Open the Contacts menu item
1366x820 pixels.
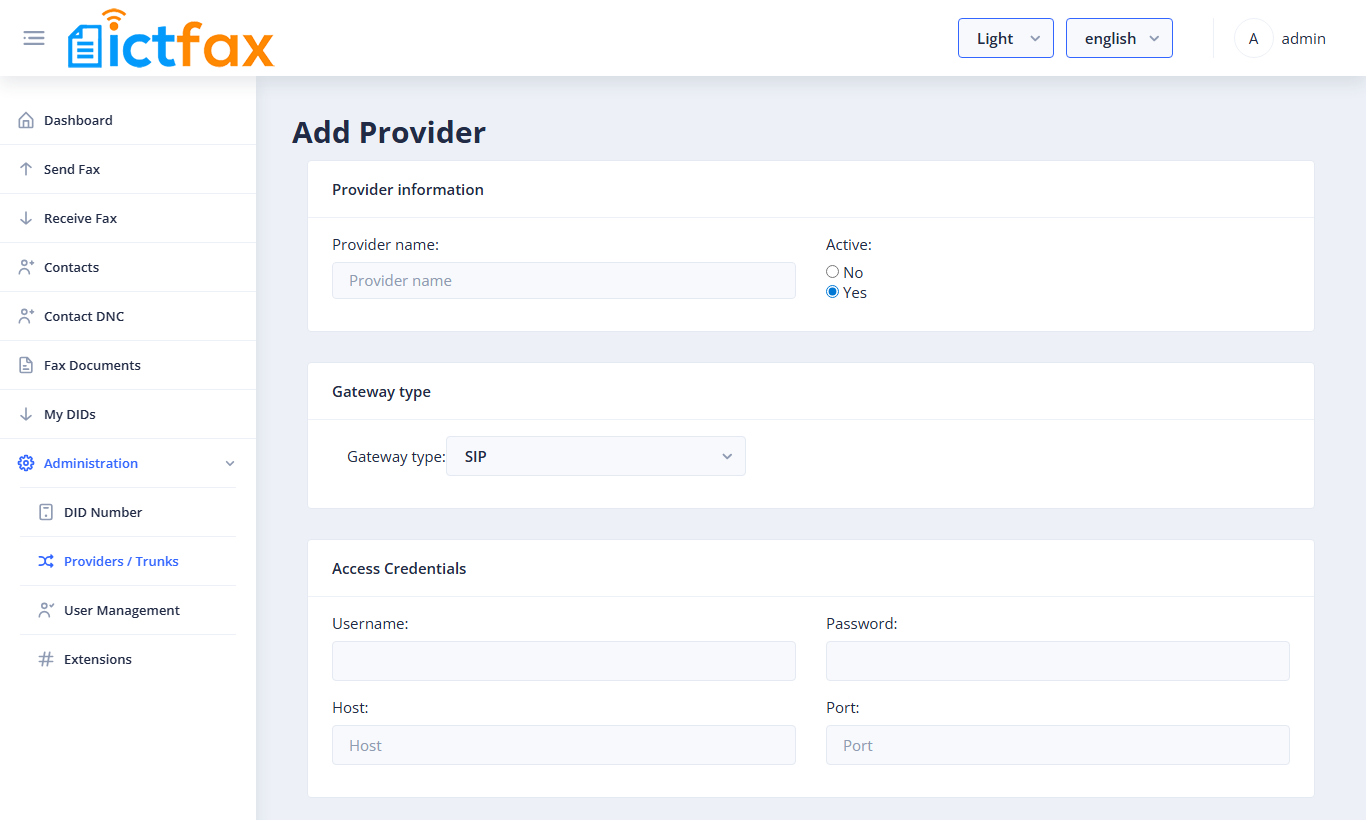(71, 267)
